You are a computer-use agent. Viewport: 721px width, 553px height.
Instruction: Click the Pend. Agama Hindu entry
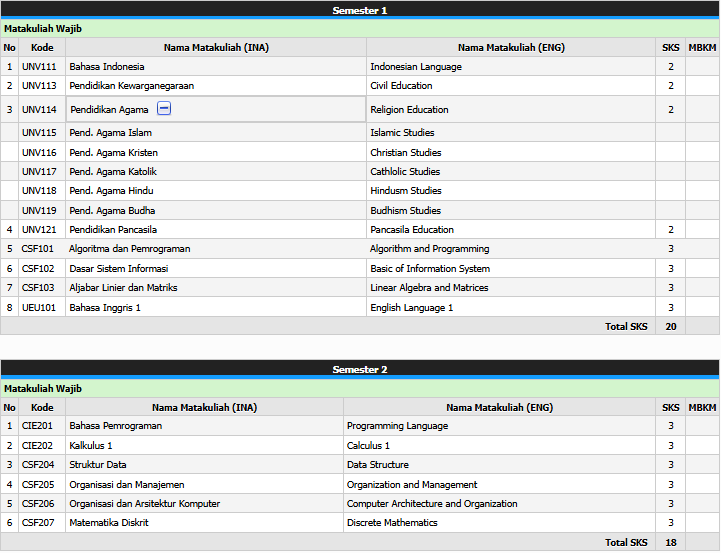tap(111, 191)
